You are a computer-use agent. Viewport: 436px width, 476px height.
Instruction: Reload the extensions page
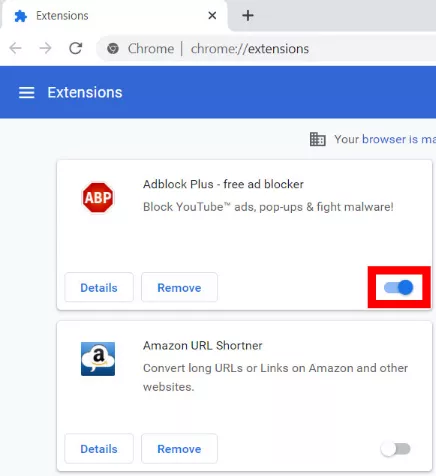pyautogui.click(x=76, y=48)
